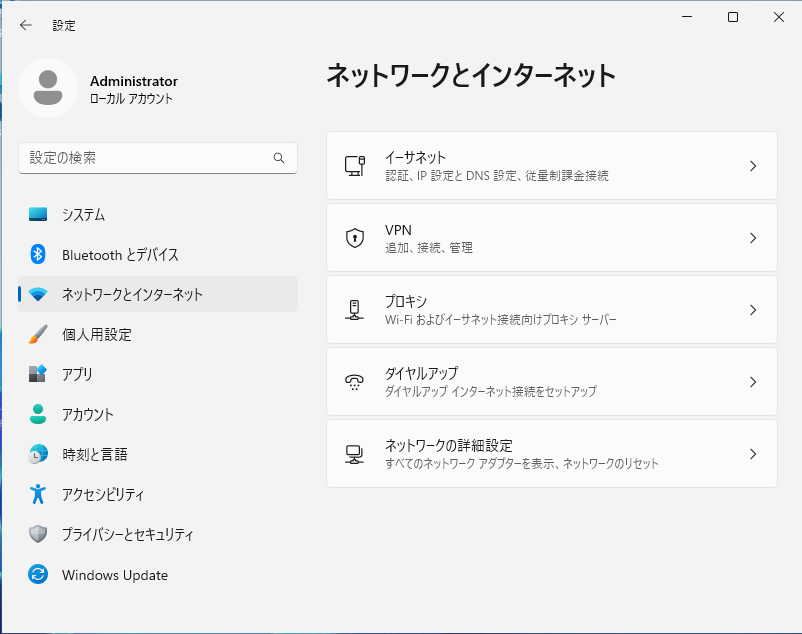The height and width of the screenshot is (634, 802).
Task: Click the Windows Update sync icon
Action: (x=38, y=574)
